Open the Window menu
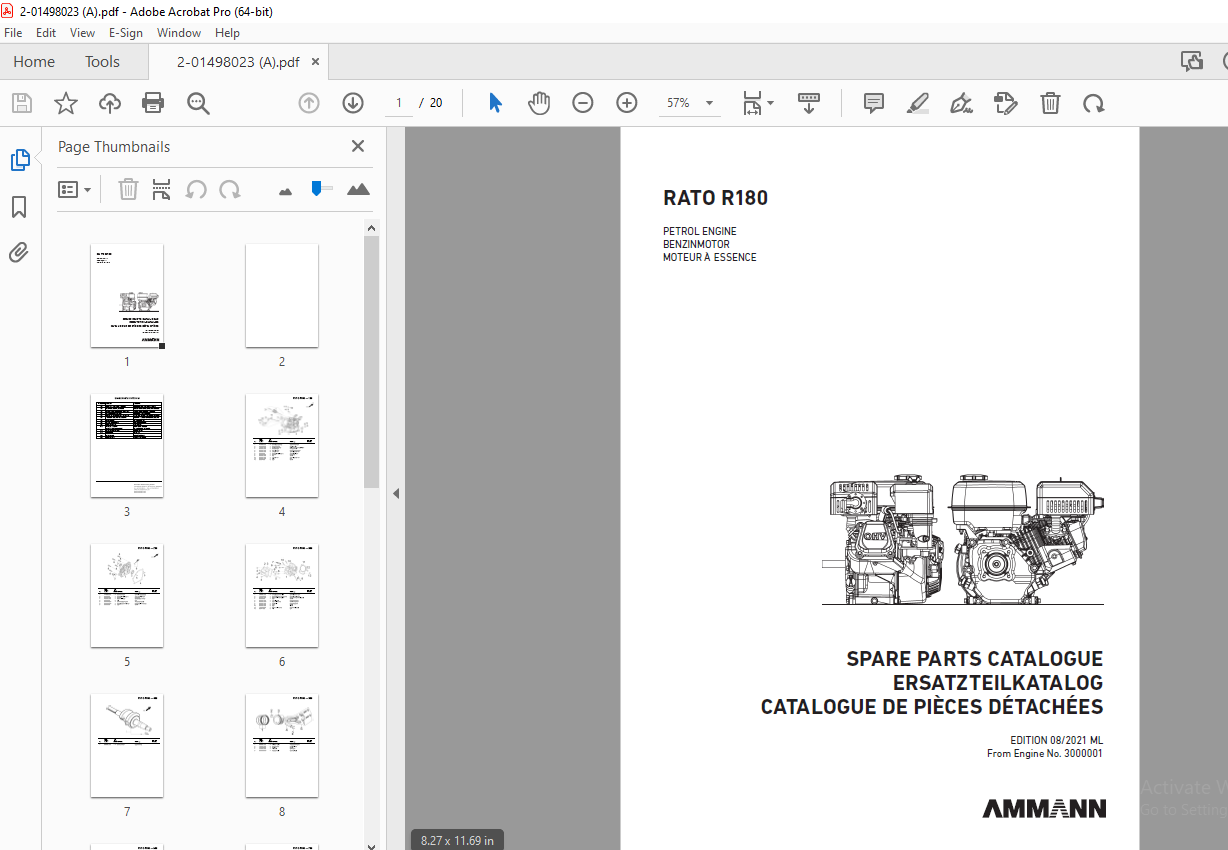The width and height of the screenshot is (1228, 850). 179,33
